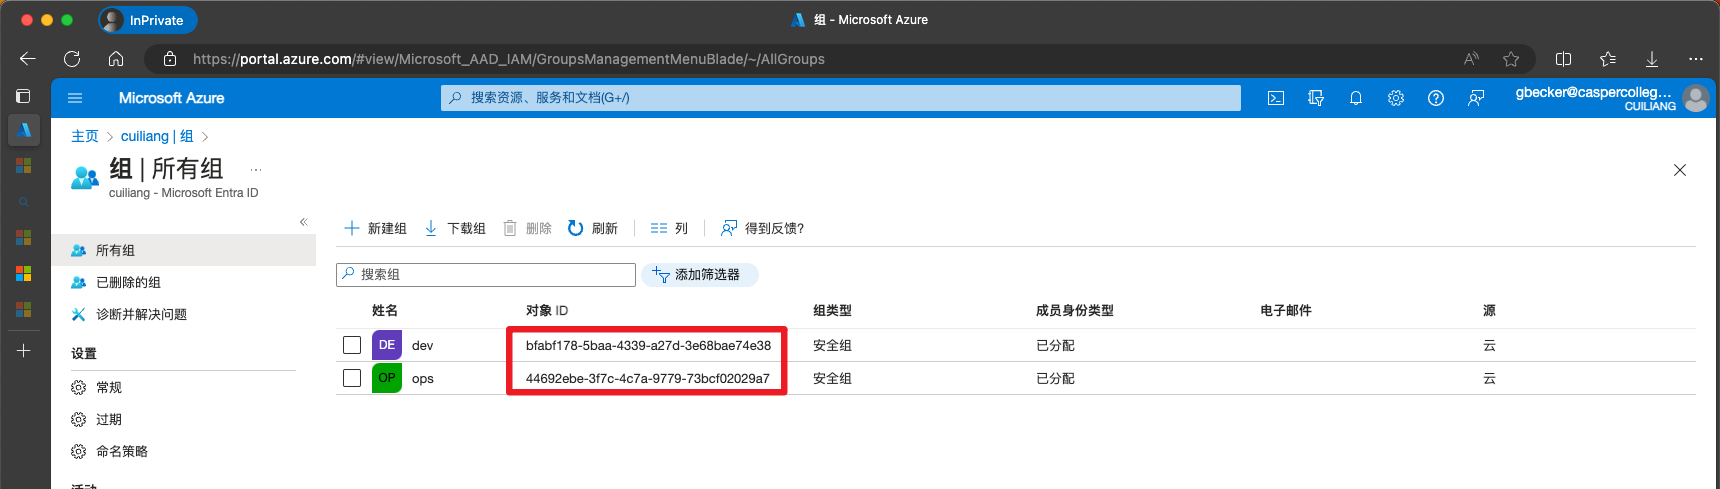Collapse the left navigation with the double chevron
Screen dimensions: 1720x489
tap(303, 222)
